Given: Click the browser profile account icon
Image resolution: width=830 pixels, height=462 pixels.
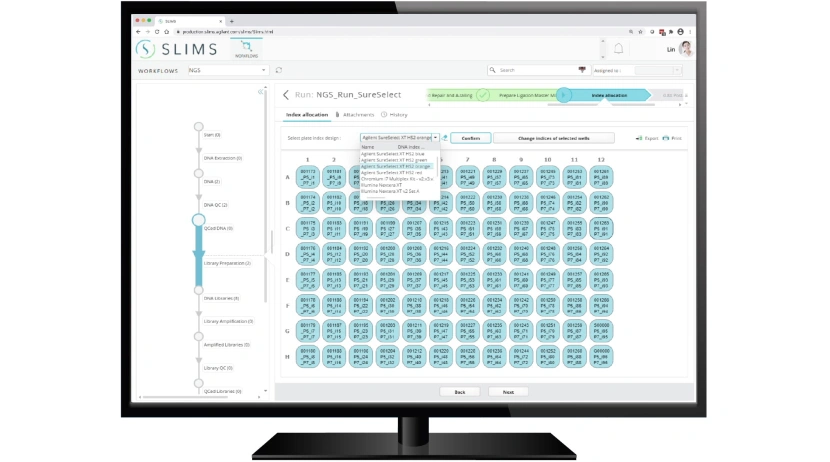Looking at the screenshot, I should (x=680, y=32).
